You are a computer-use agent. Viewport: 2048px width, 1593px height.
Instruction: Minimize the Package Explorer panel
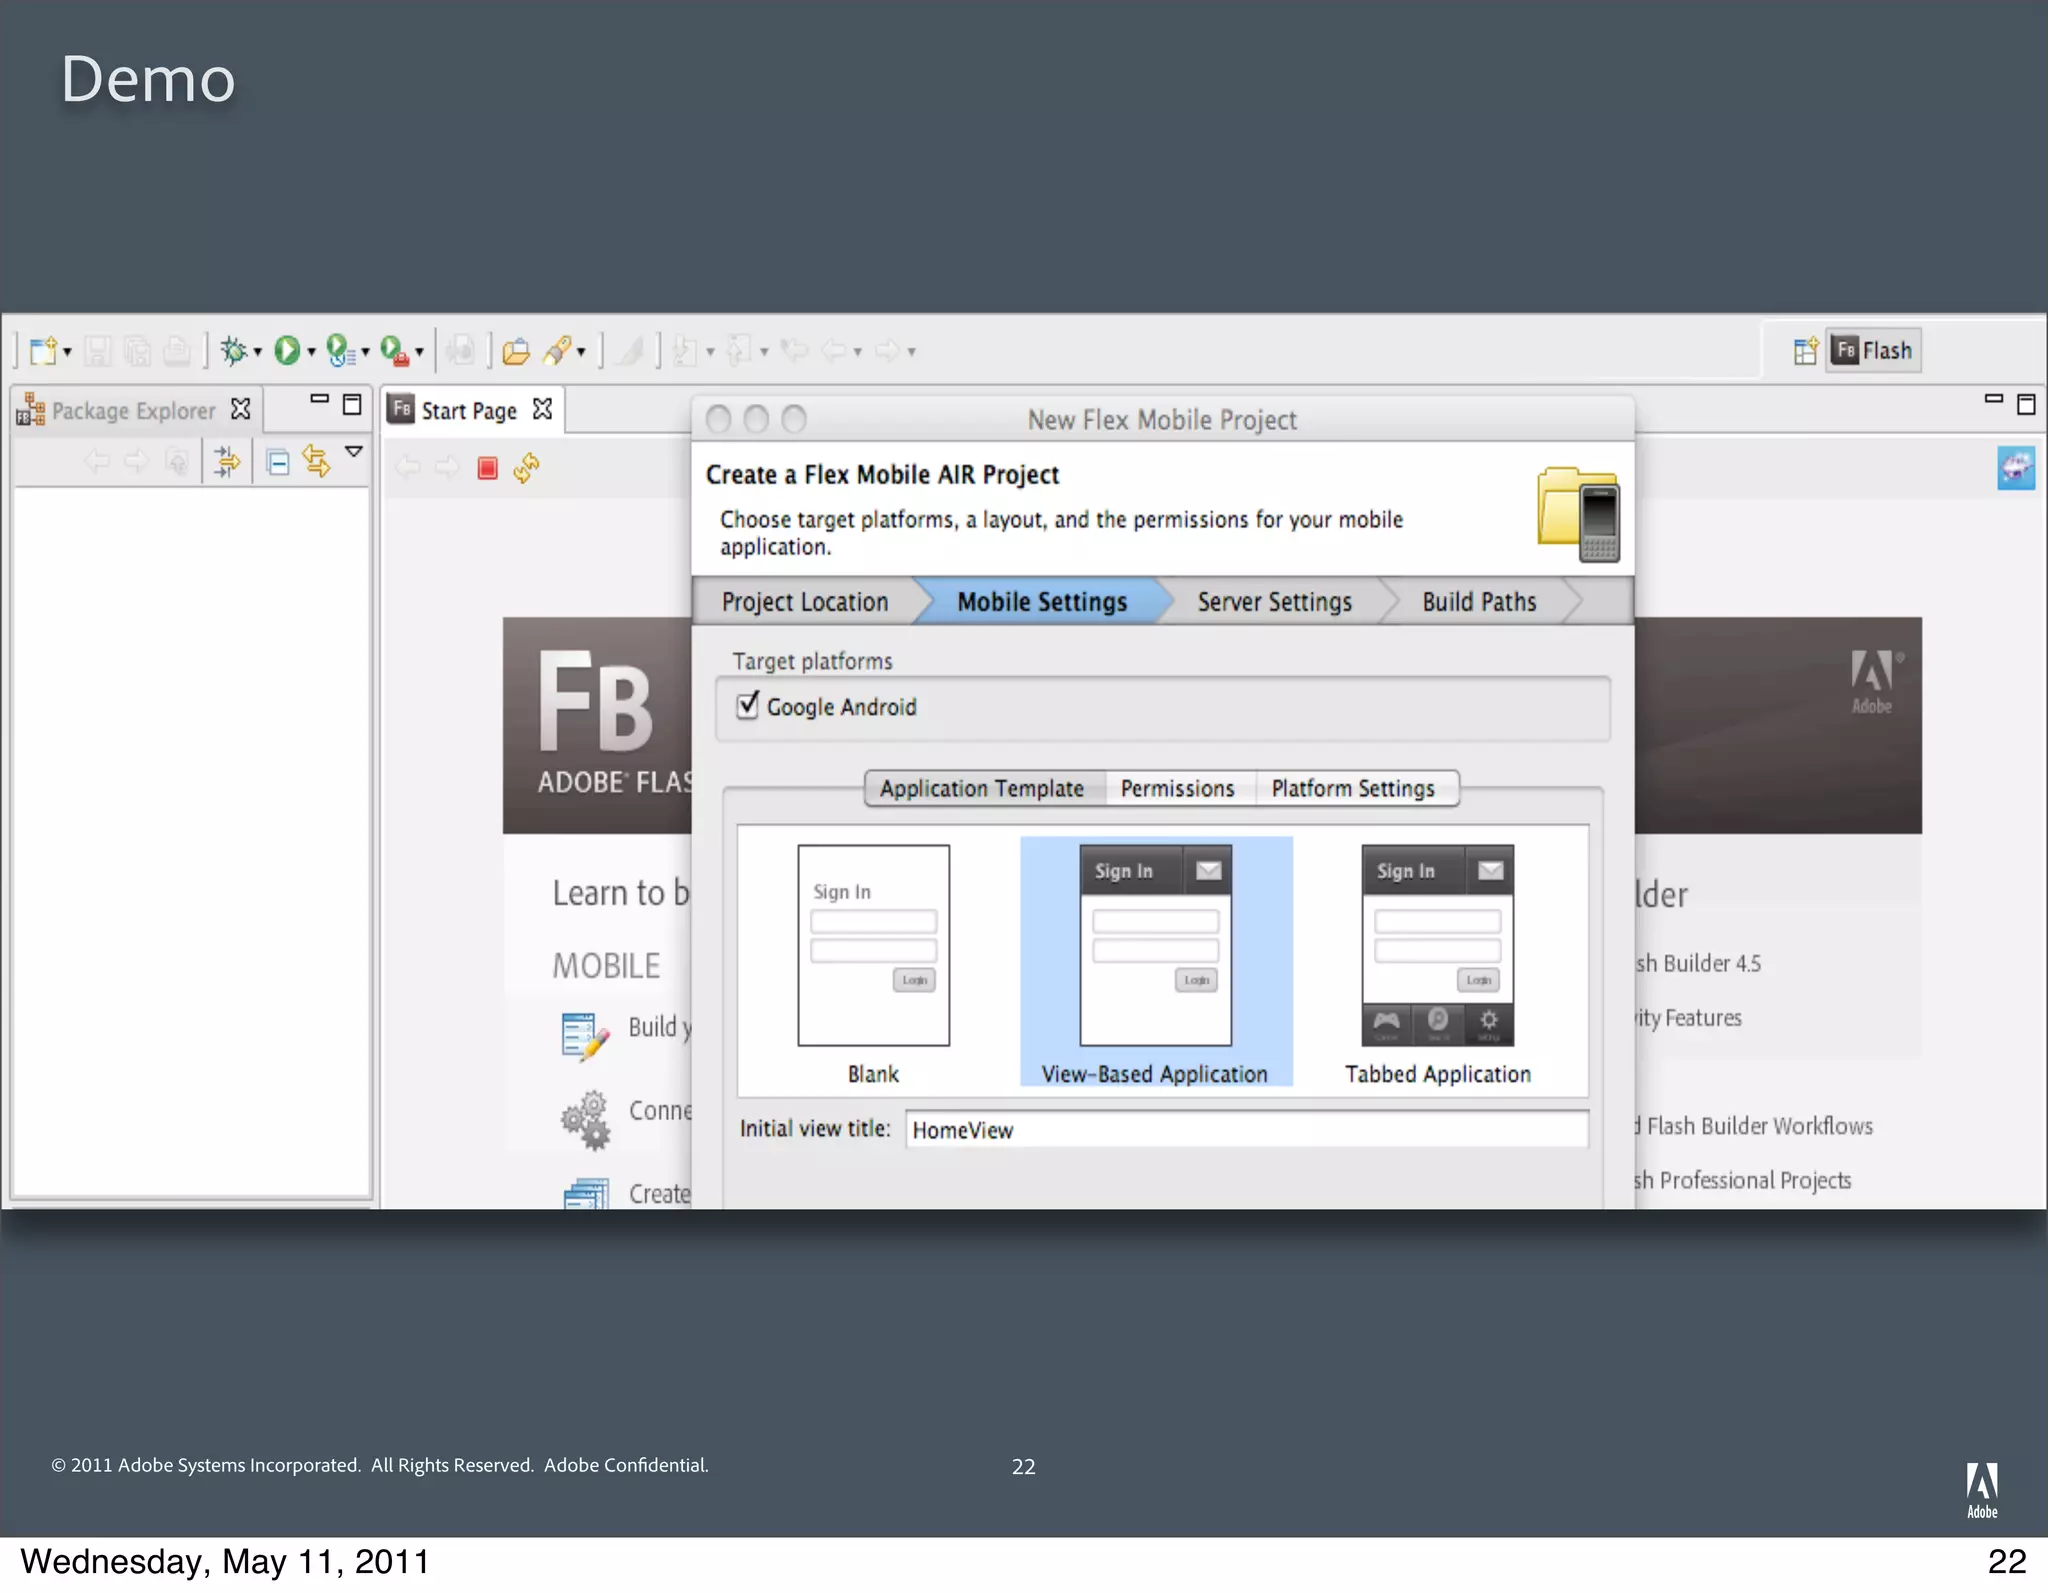tap(319, 399)
